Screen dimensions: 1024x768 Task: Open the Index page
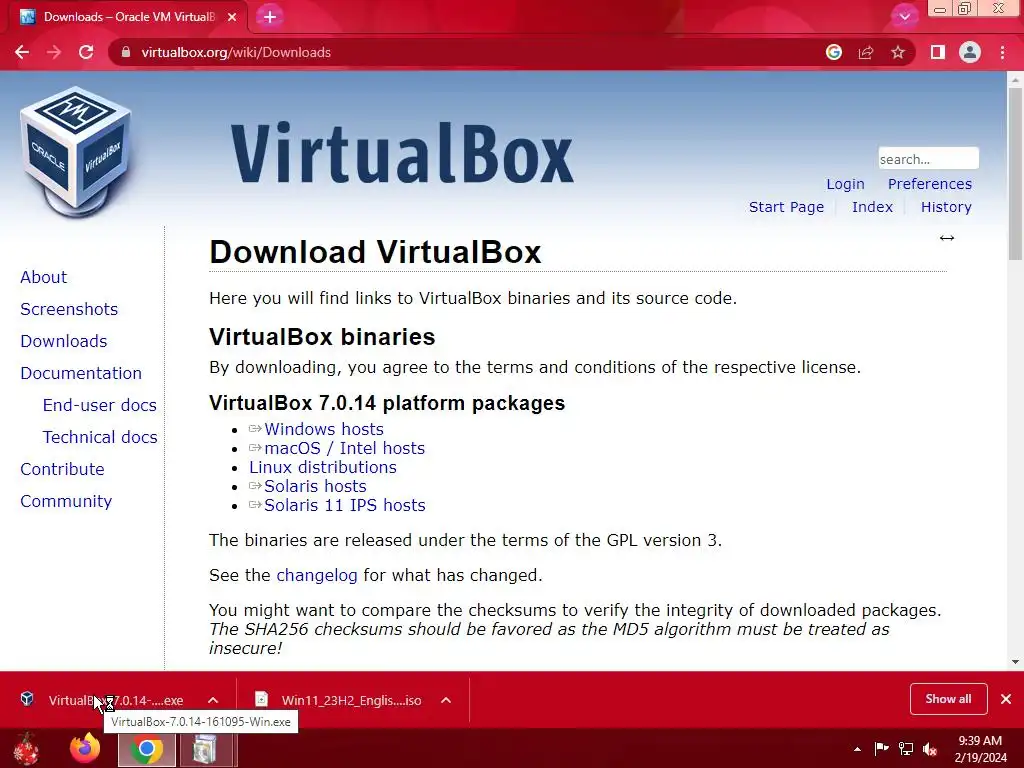point(872,207)
